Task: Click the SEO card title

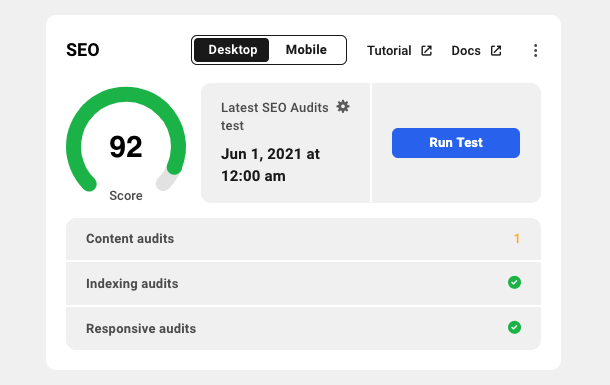Action: pyautogui.click(x=82, y=50)
